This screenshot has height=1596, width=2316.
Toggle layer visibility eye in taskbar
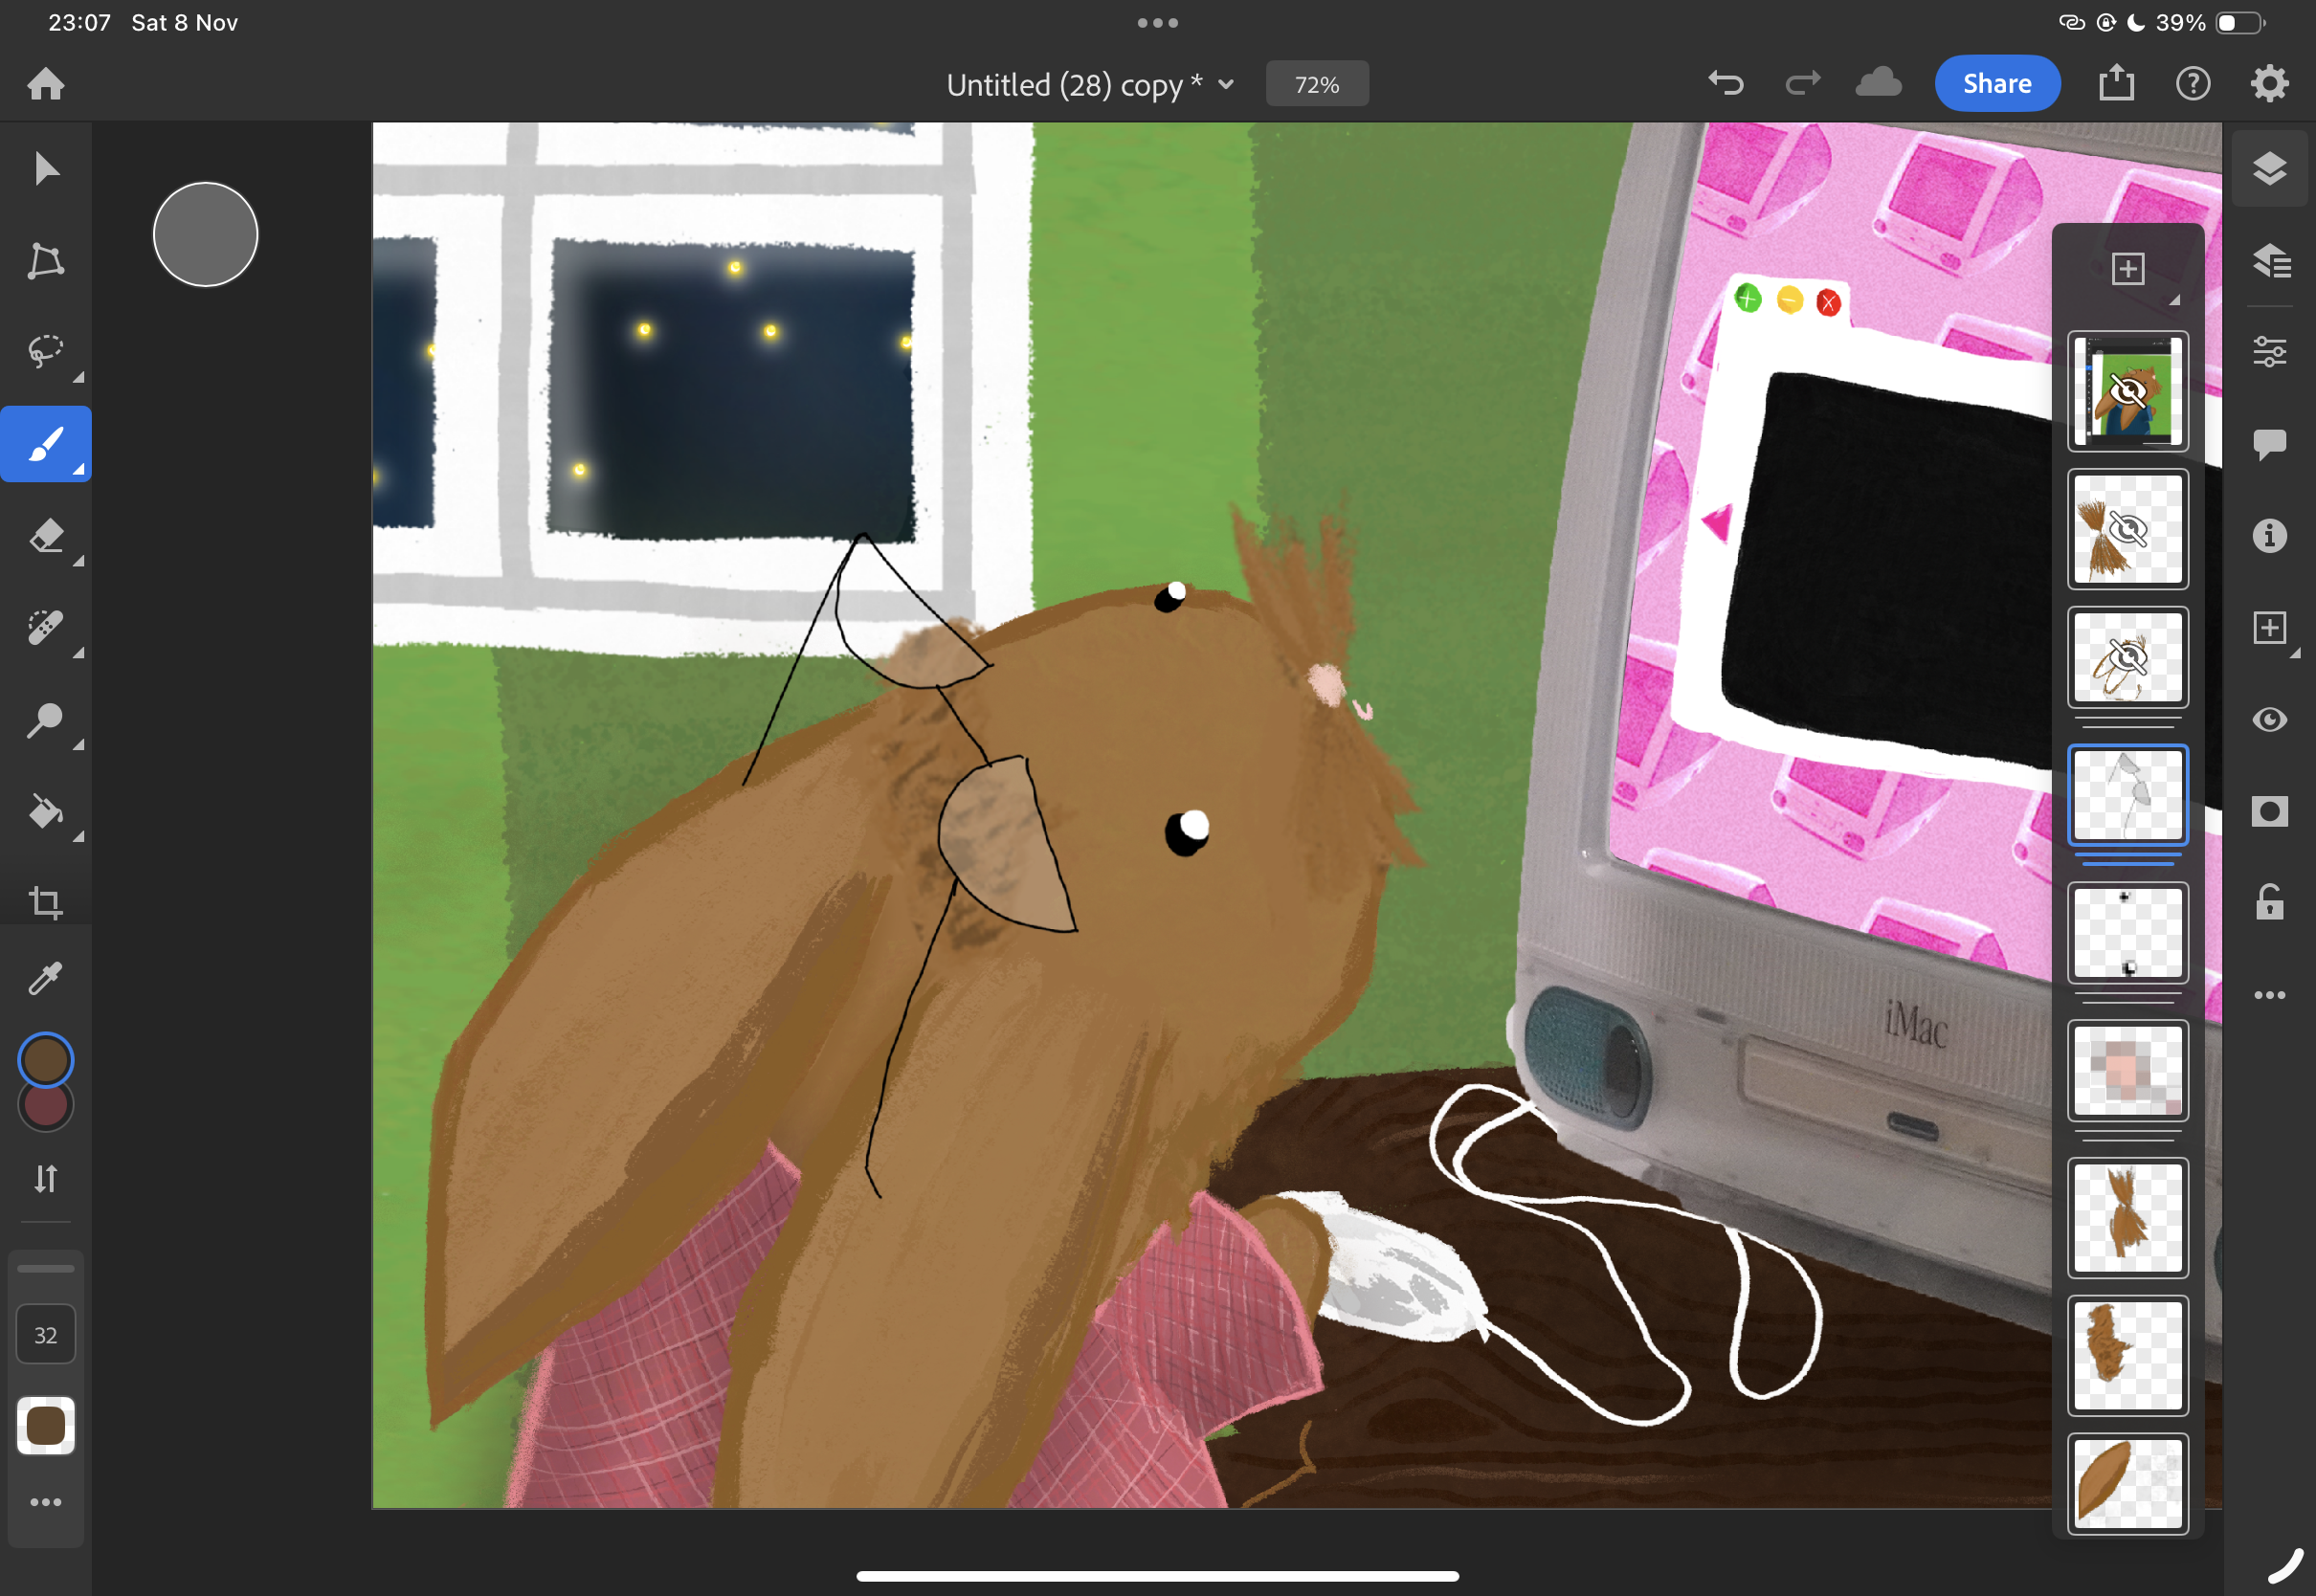coord(2269,720)
